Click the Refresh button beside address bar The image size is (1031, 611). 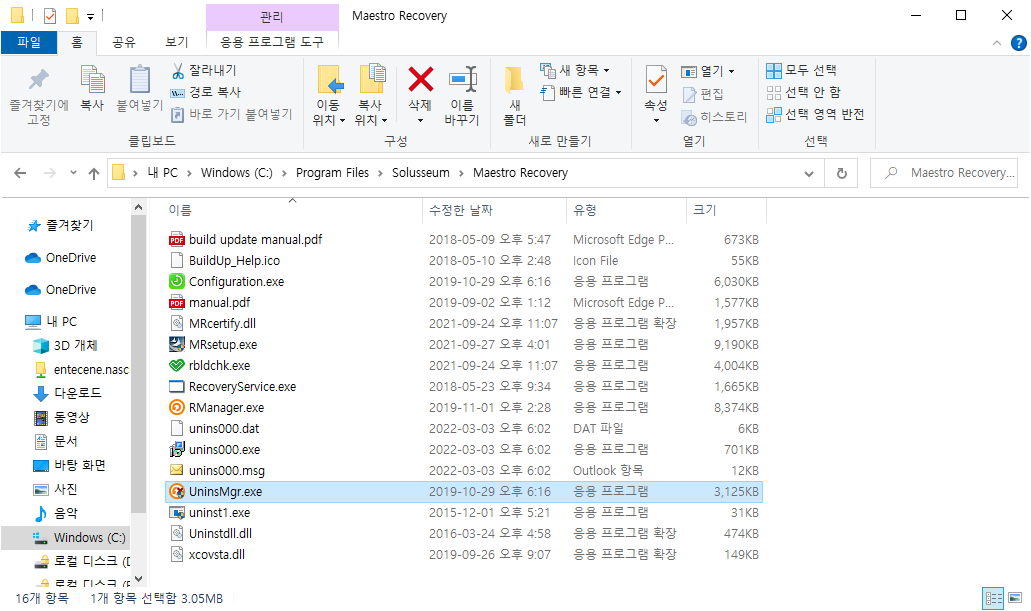click(842, 174)
